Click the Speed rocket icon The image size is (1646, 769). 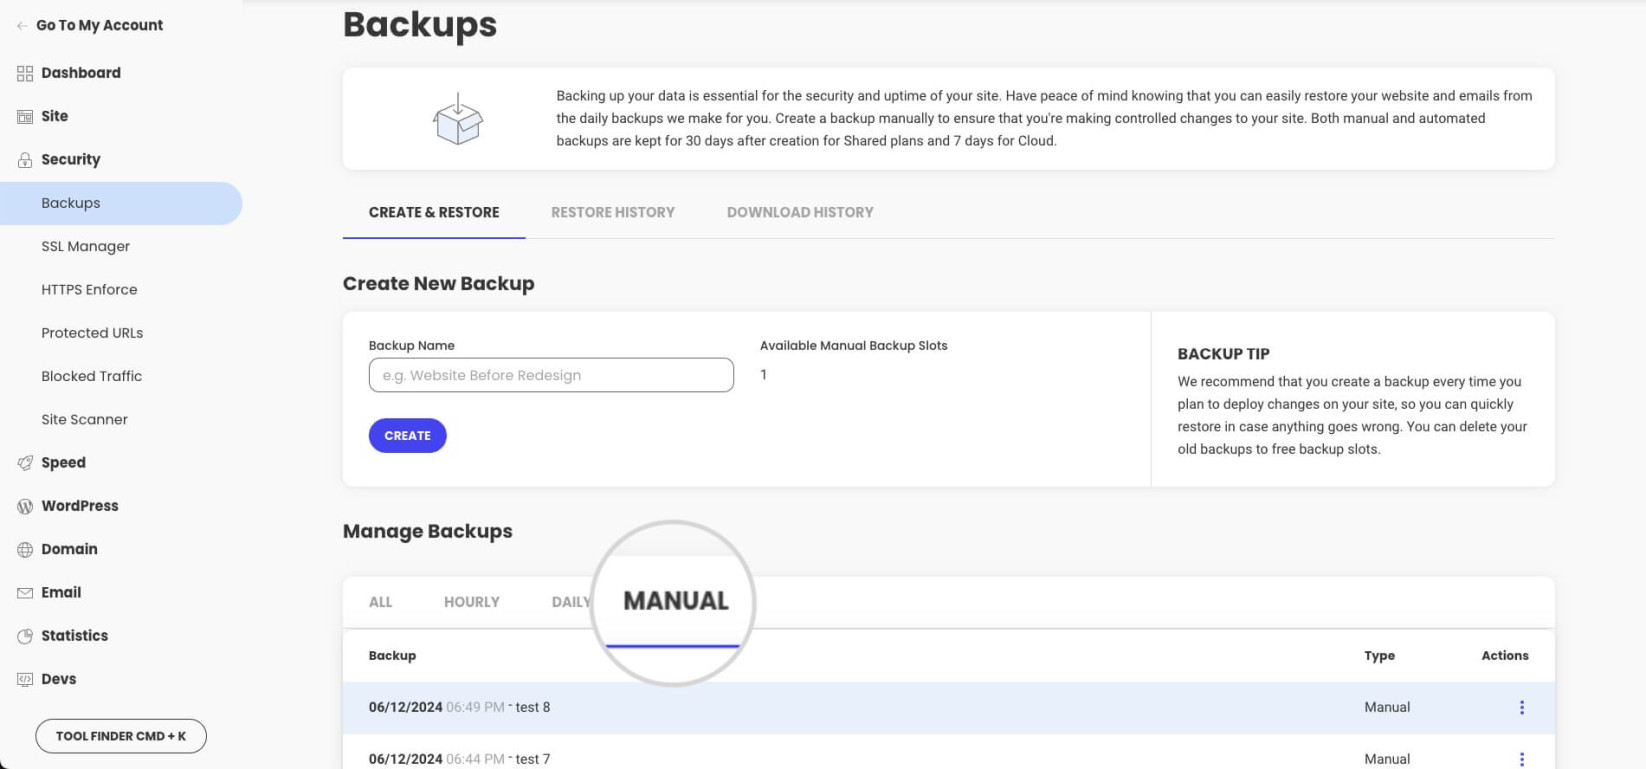(25, 463)
